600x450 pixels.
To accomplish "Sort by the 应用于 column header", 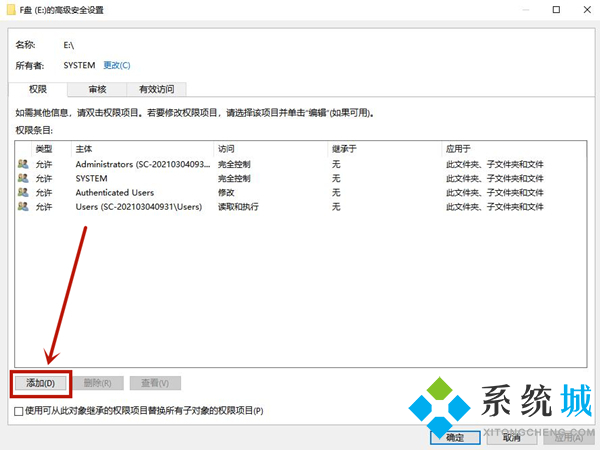I will [x=514, y=149].
